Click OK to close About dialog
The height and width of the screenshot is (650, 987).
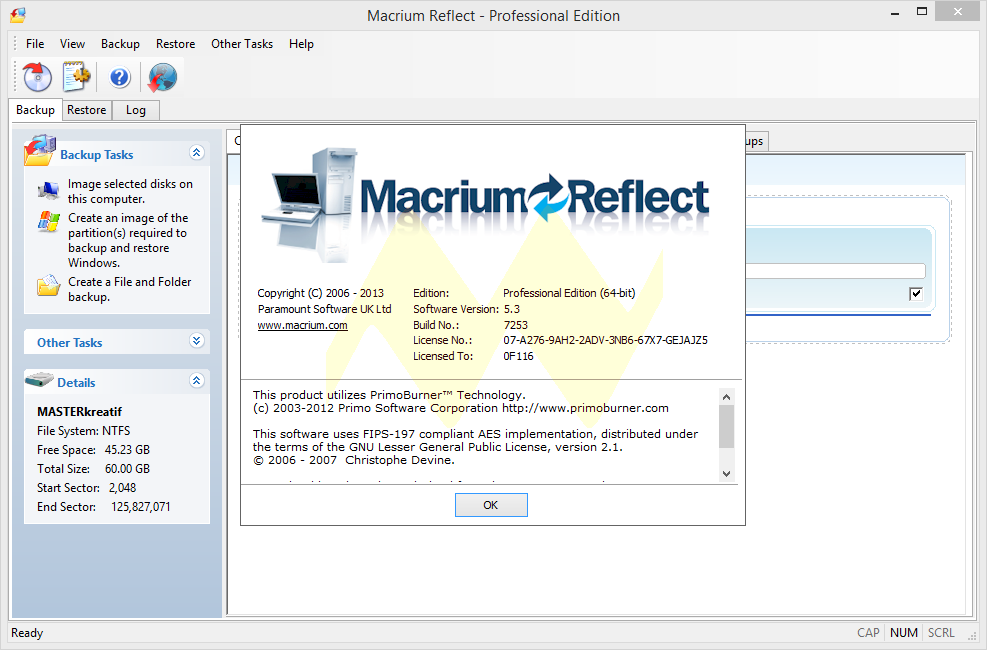coord(491,505)
